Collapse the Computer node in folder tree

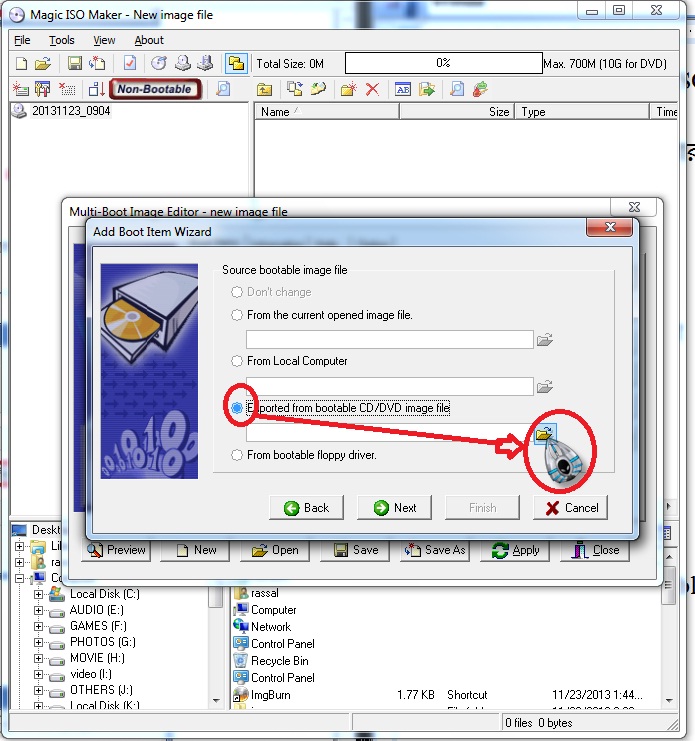(x=19, y=578)
